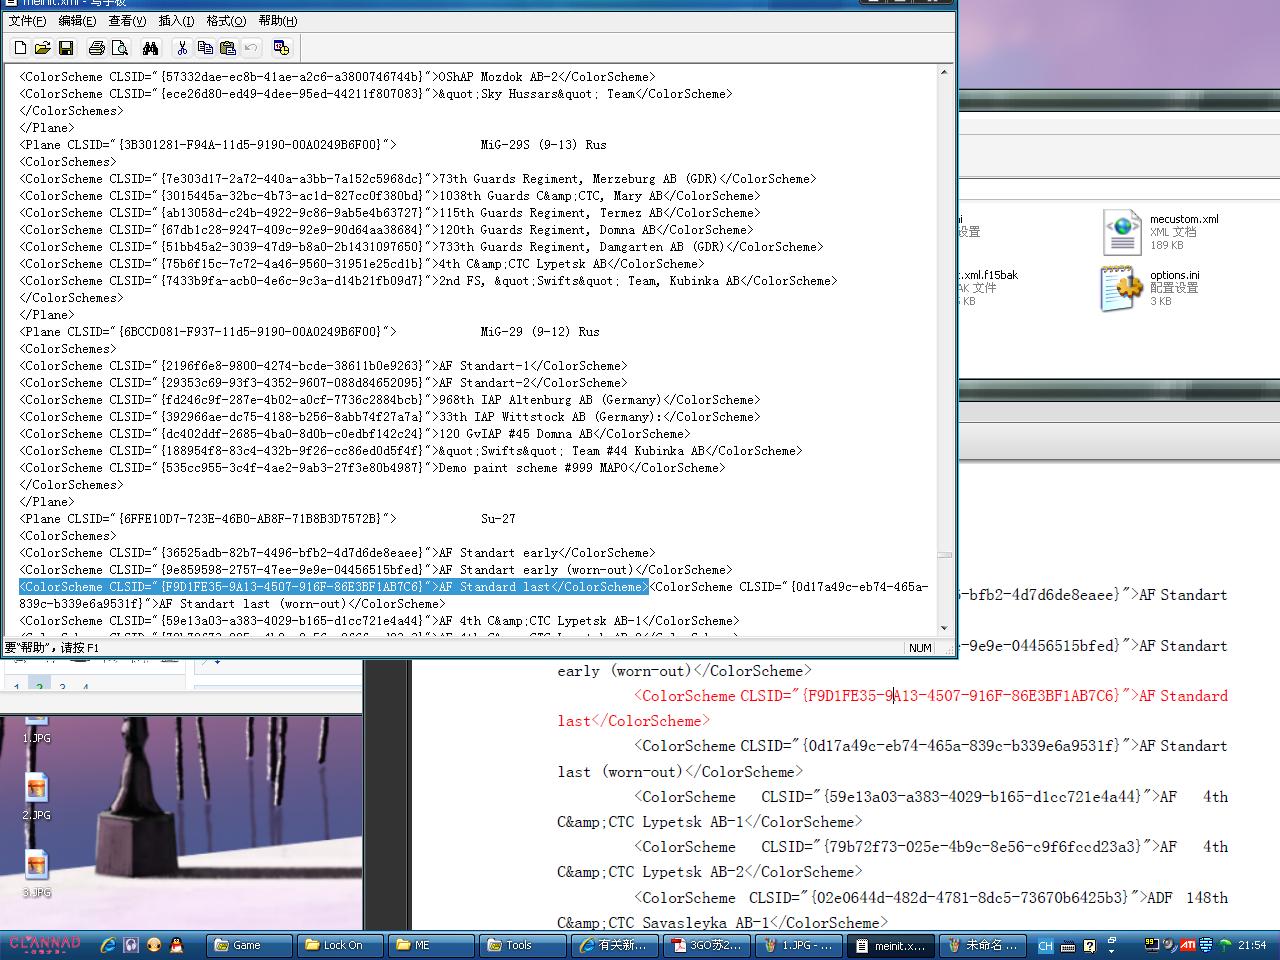Screen dimensions: 1280x960
Task: Launch Internet Explorer from quick launch
Action: (x=108, y=945)
